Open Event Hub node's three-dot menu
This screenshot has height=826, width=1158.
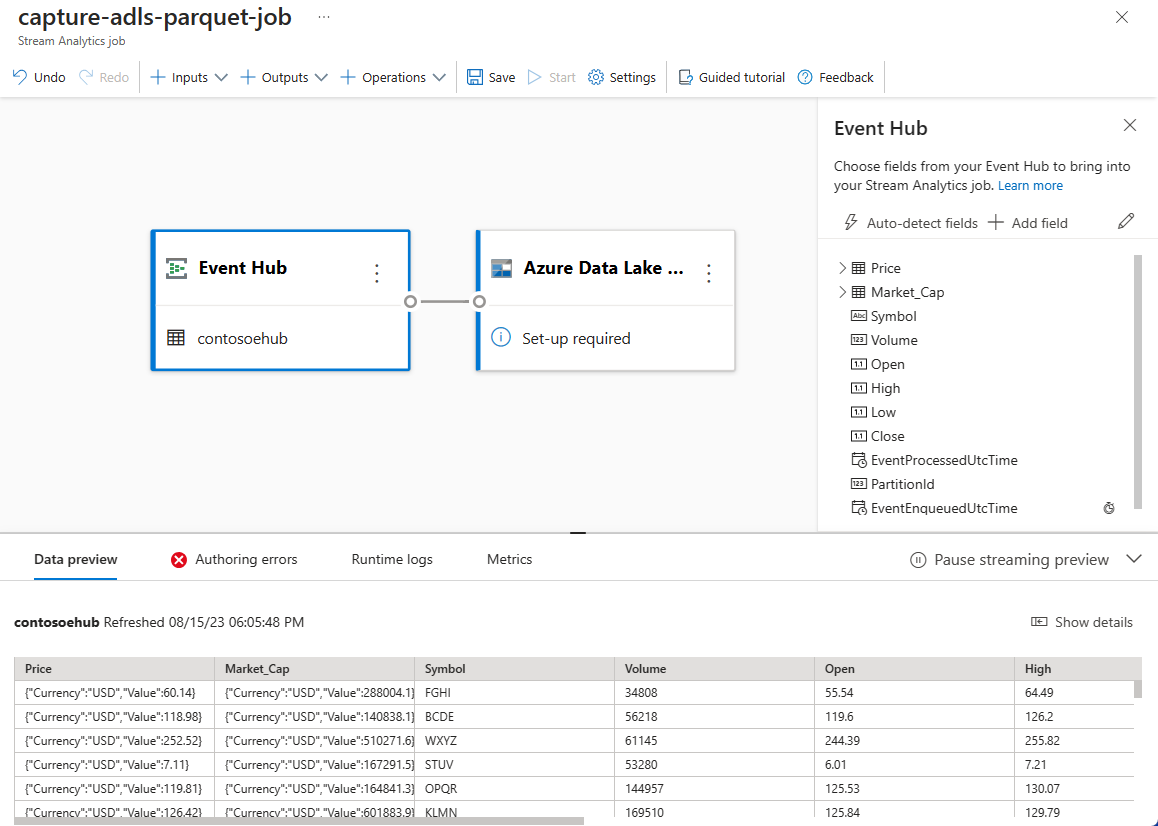(x=377, y=273)
